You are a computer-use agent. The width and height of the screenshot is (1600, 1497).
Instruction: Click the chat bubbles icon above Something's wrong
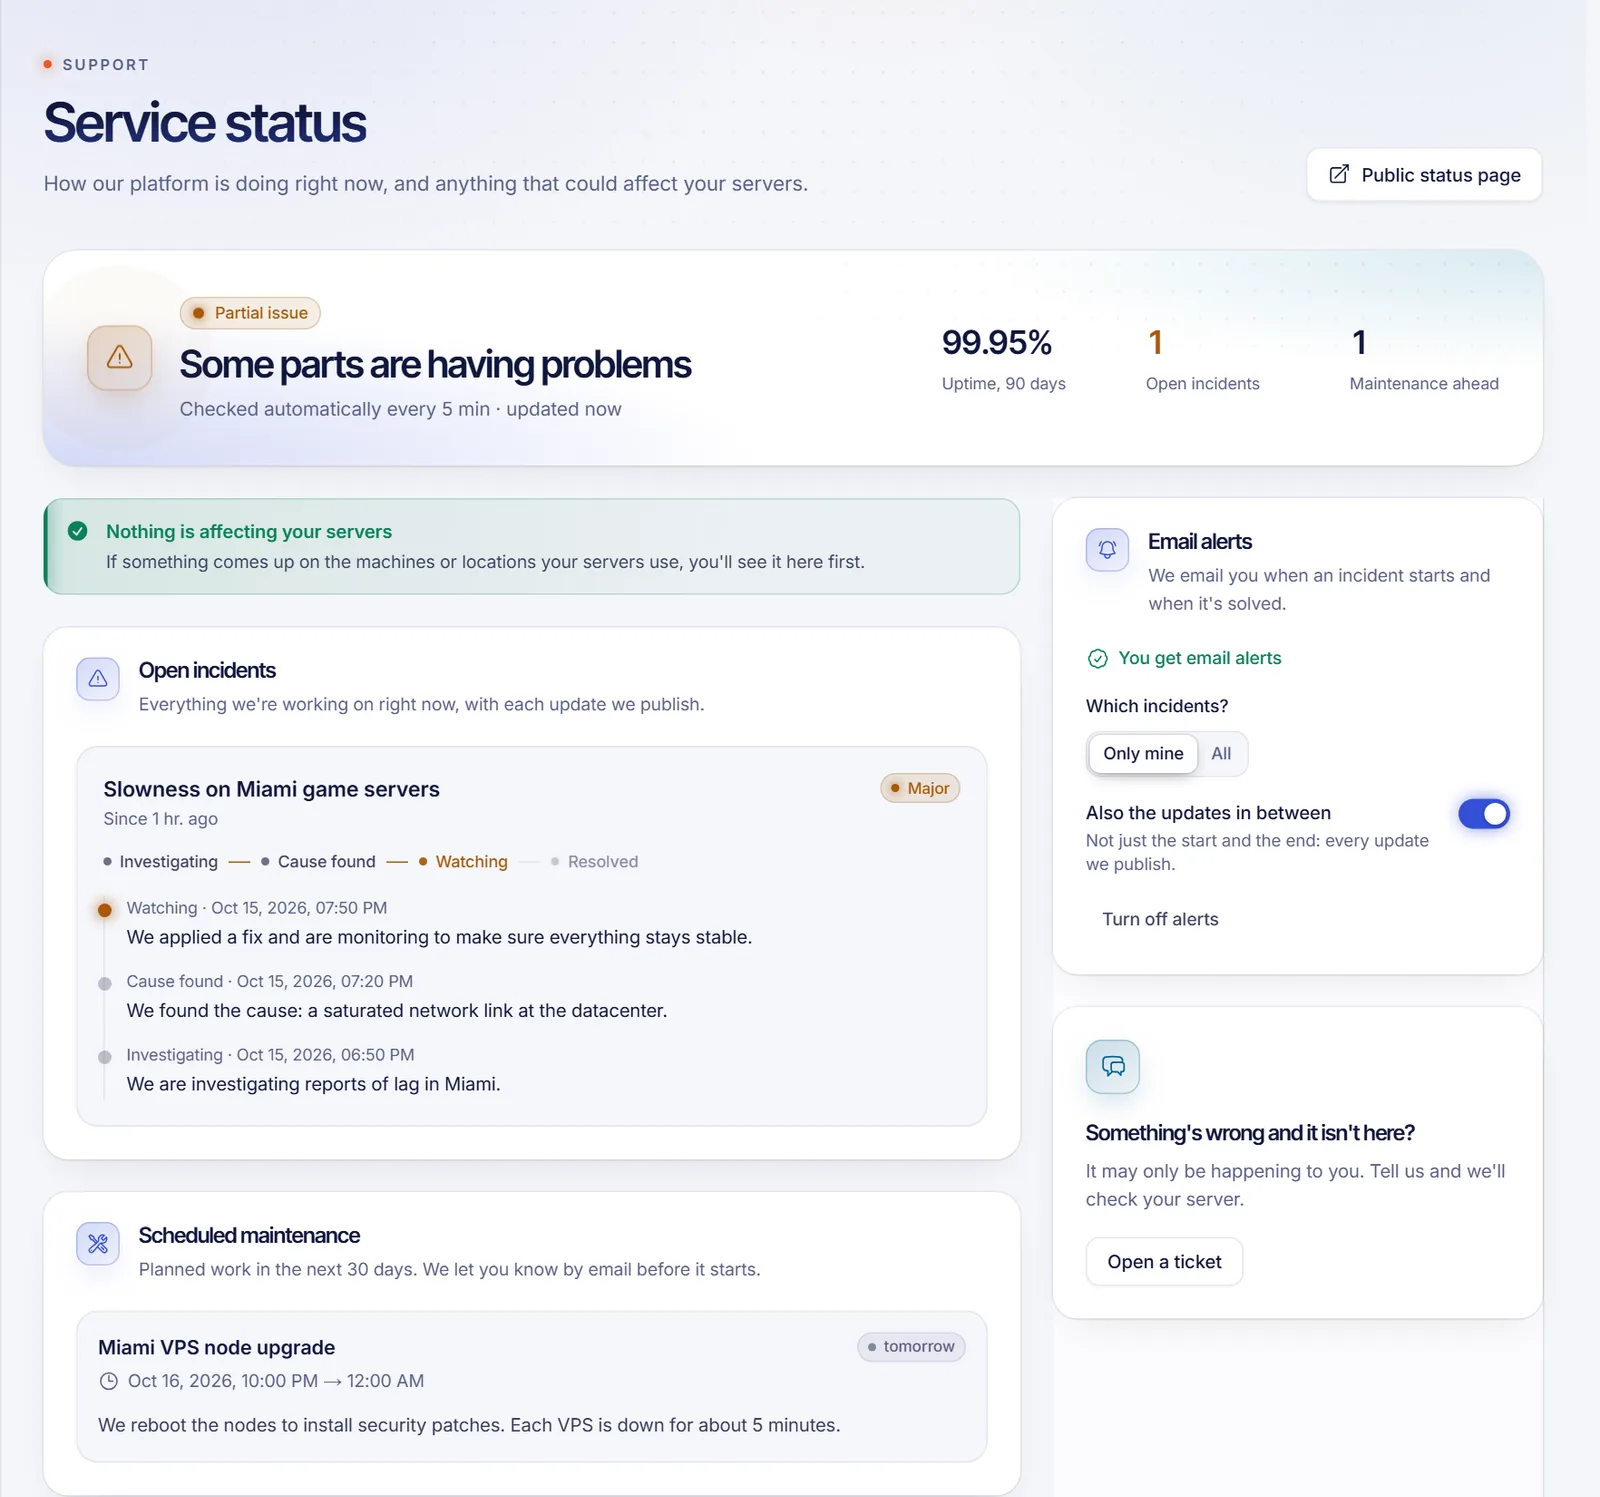pos(1113,1066)
